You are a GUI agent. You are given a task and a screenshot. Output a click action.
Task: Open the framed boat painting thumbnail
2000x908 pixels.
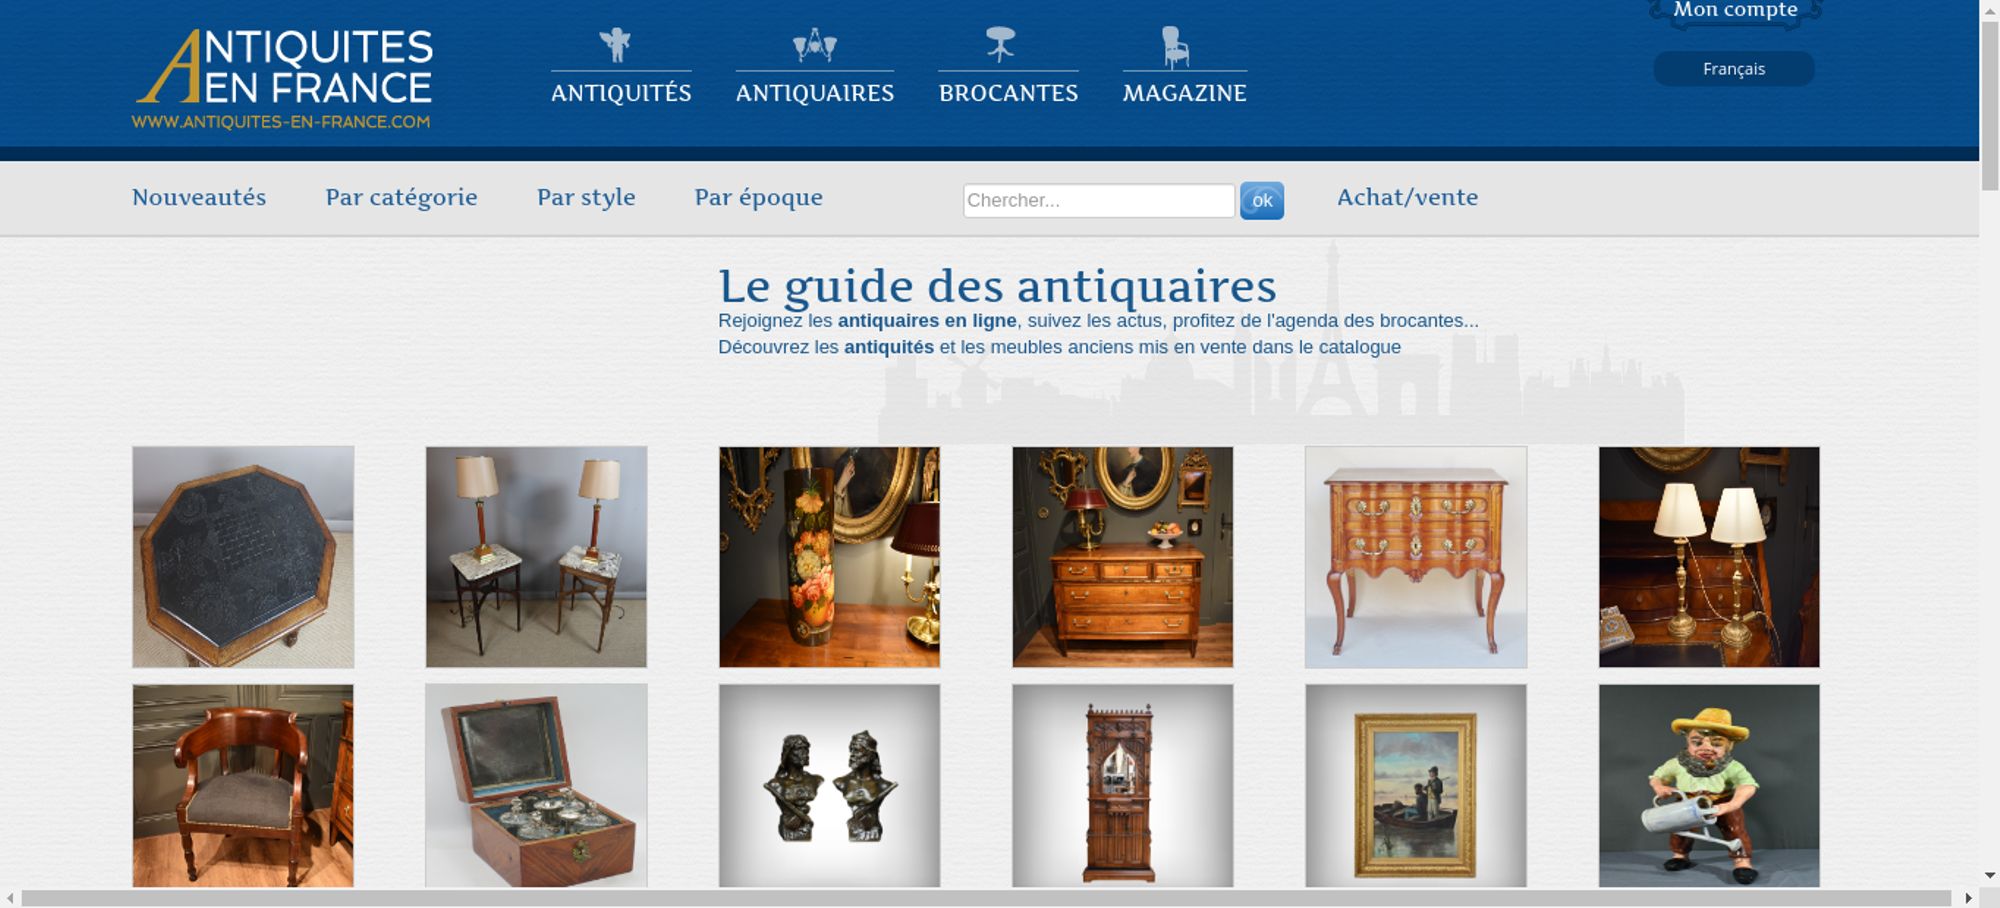pyautogui.click(x=1416, y=785)
